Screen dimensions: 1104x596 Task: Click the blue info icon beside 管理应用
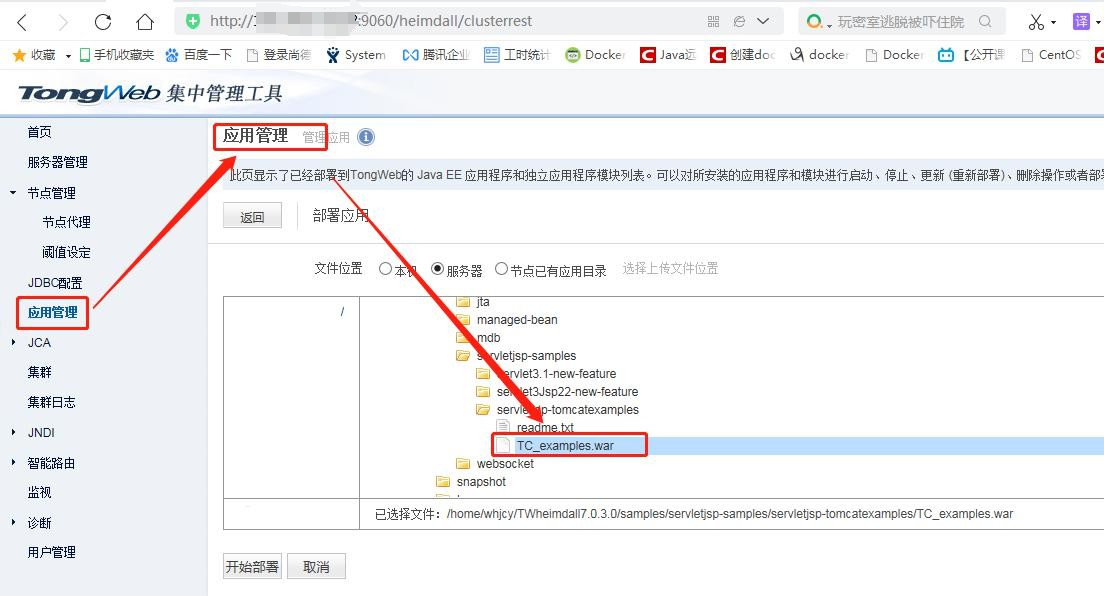[366, 137]
